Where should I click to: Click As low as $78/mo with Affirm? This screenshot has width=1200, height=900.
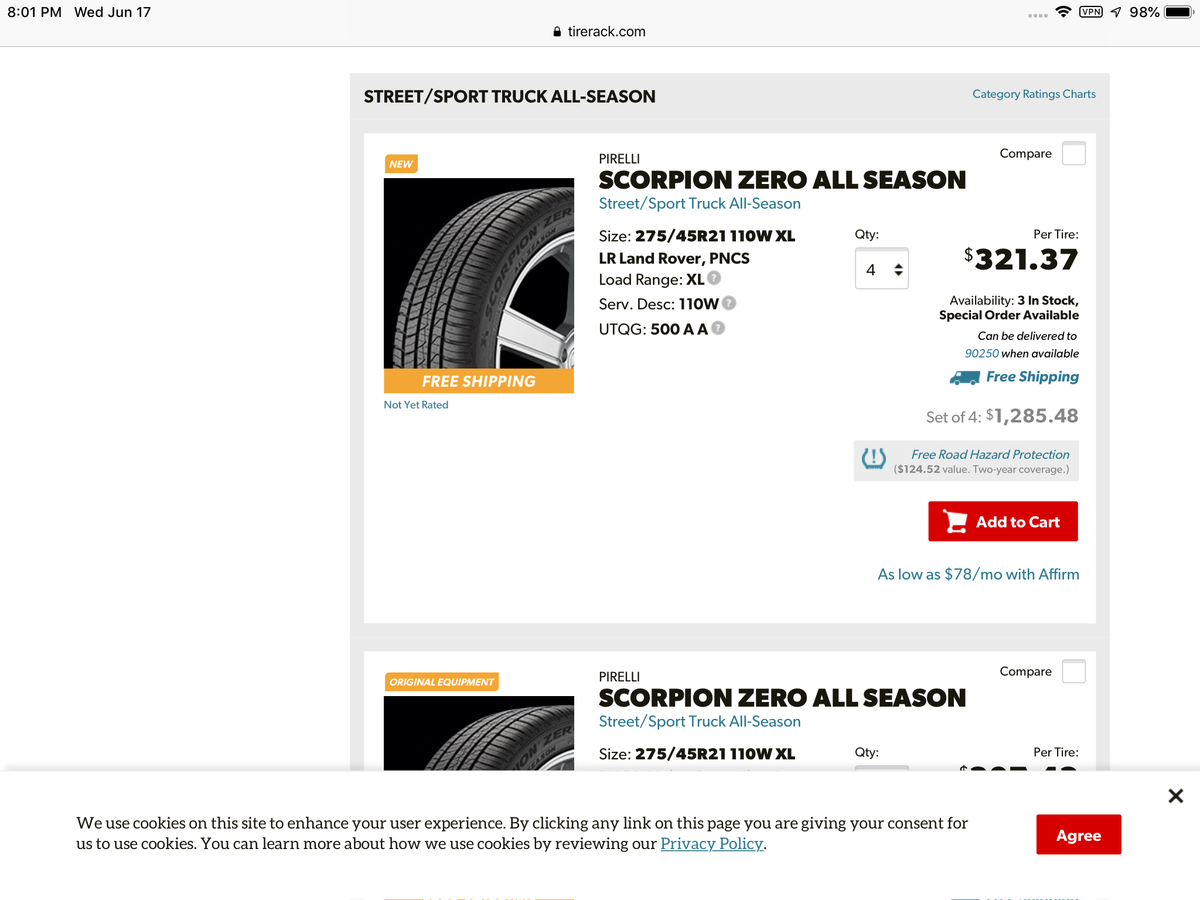978,574
